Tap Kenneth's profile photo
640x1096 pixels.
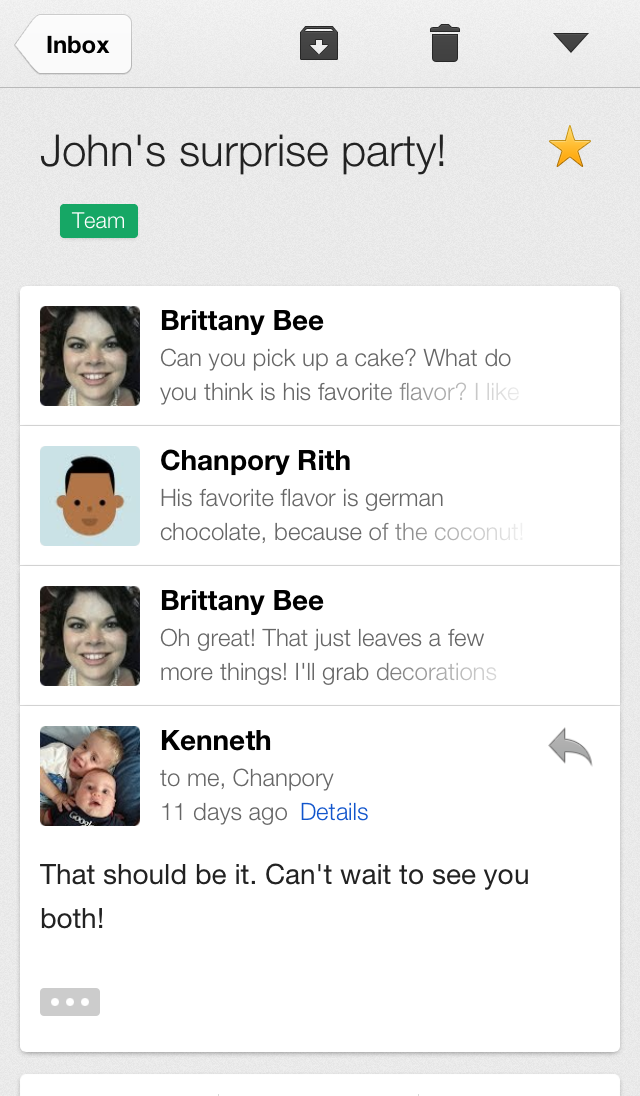point(90,776)
